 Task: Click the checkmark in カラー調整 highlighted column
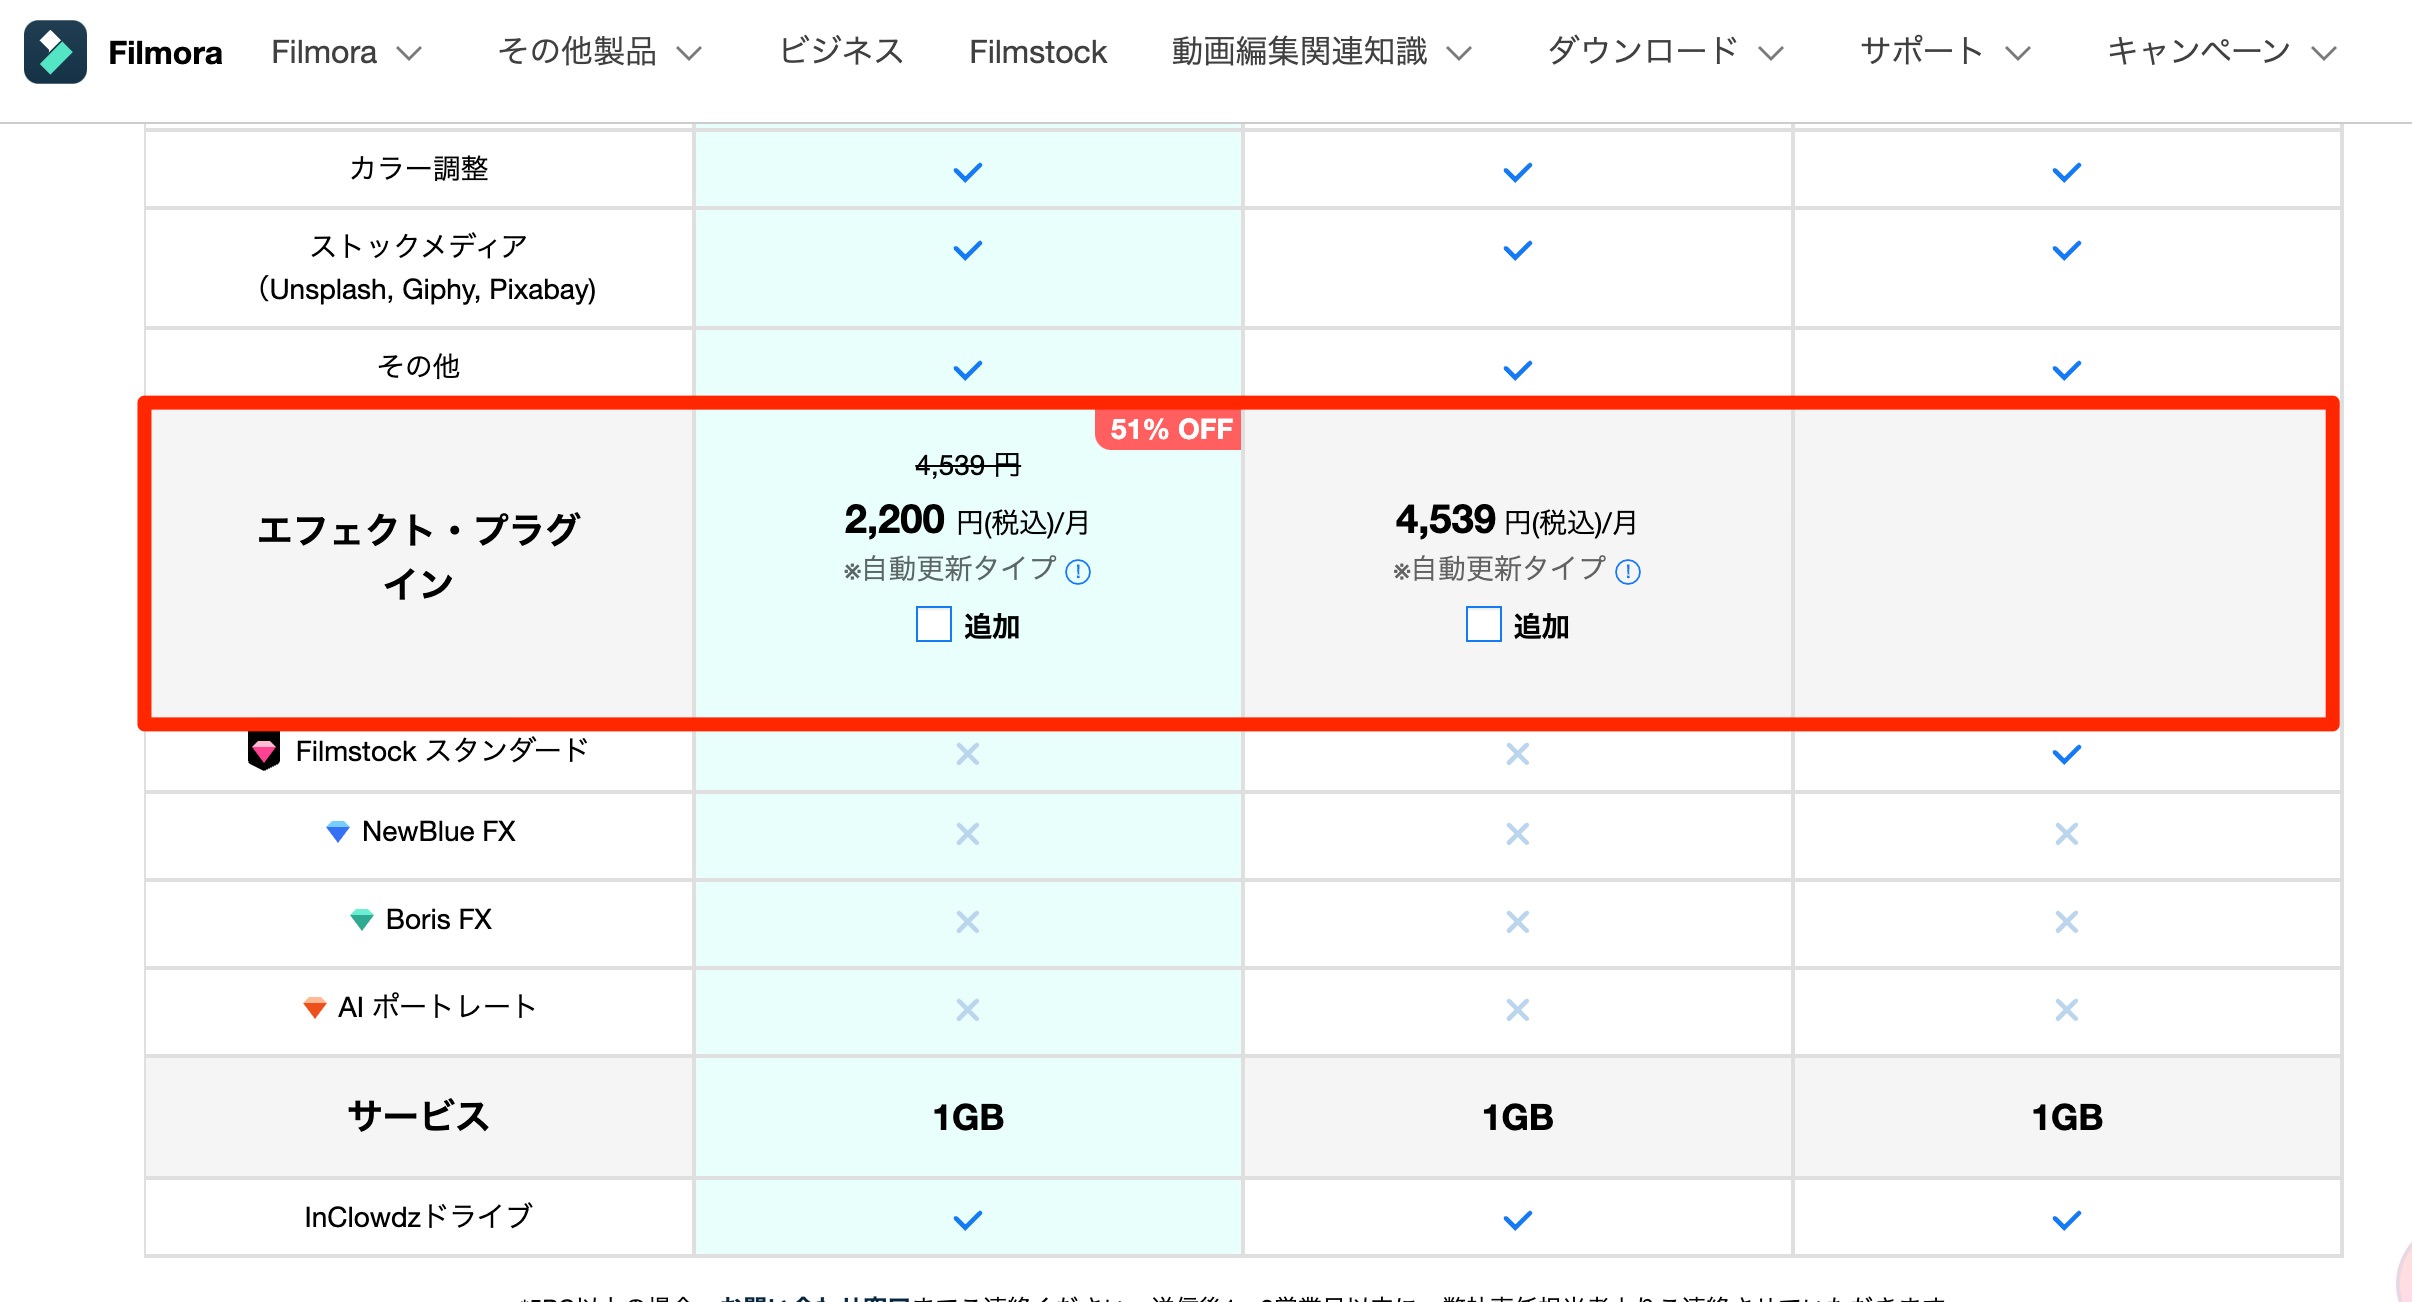(968, 172)
